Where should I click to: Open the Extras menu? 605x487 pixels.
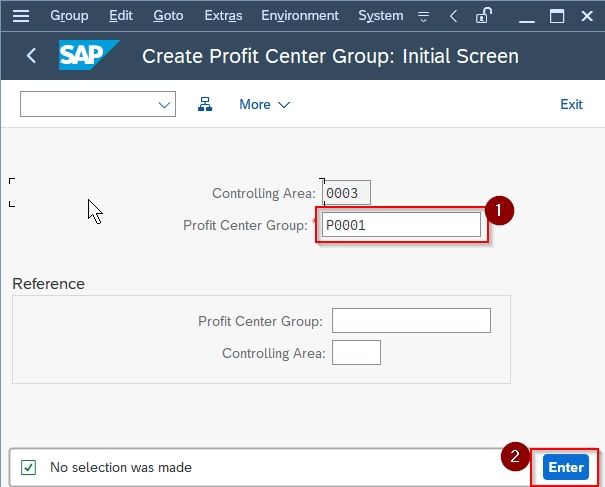[x=223, y=16]
